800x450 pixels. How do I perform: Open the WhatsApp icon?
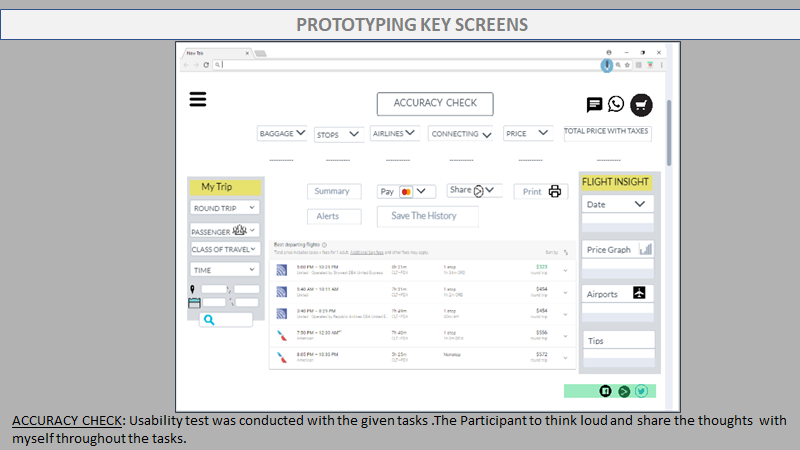pyautogui.click(x=616, y=104)
